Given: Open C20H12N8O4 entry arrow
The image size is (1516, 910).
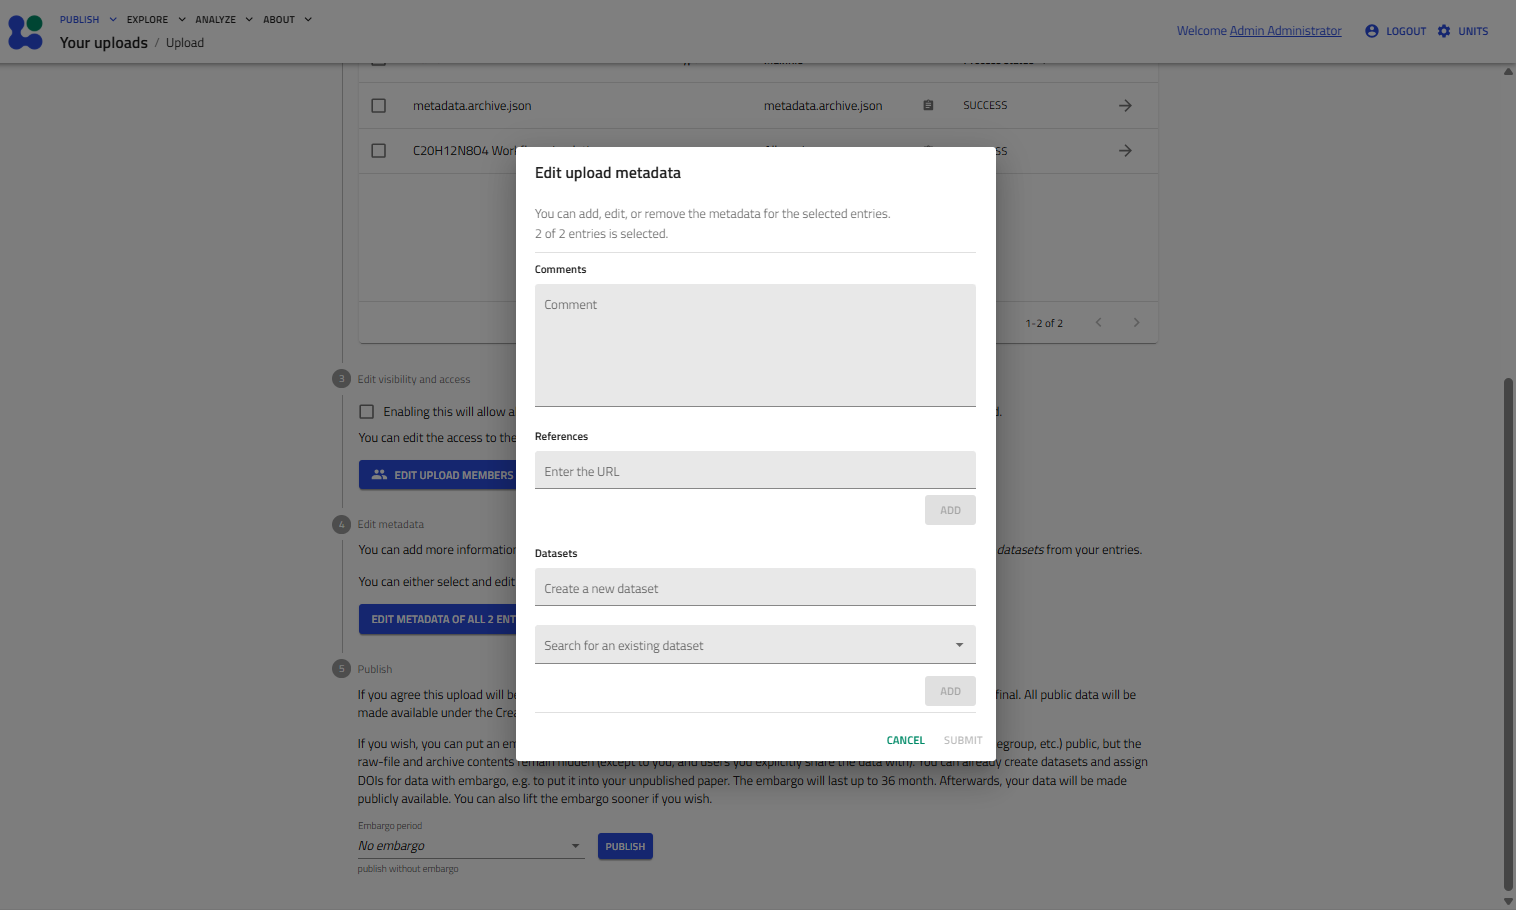Looking at the screenshot, I should pos(1125,150).
